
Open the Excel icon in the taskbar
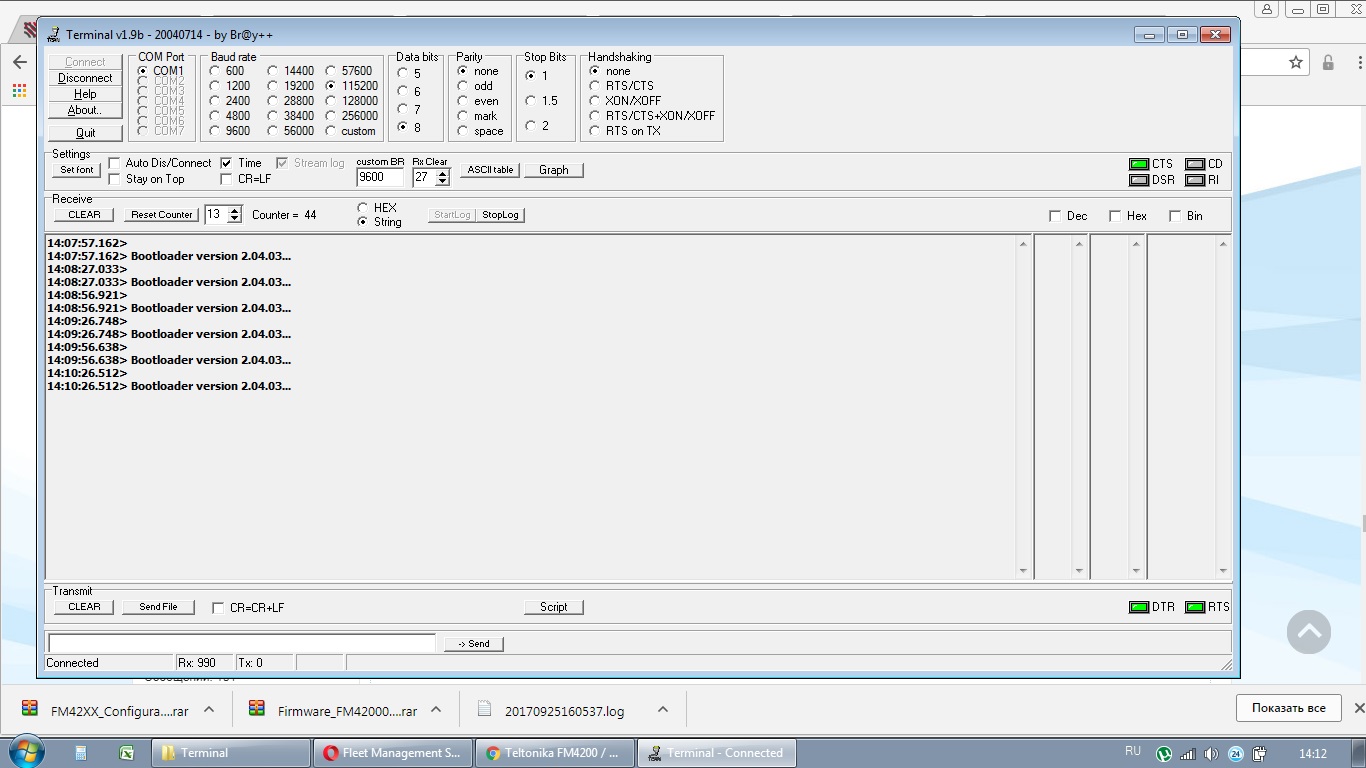click(126, 753)
